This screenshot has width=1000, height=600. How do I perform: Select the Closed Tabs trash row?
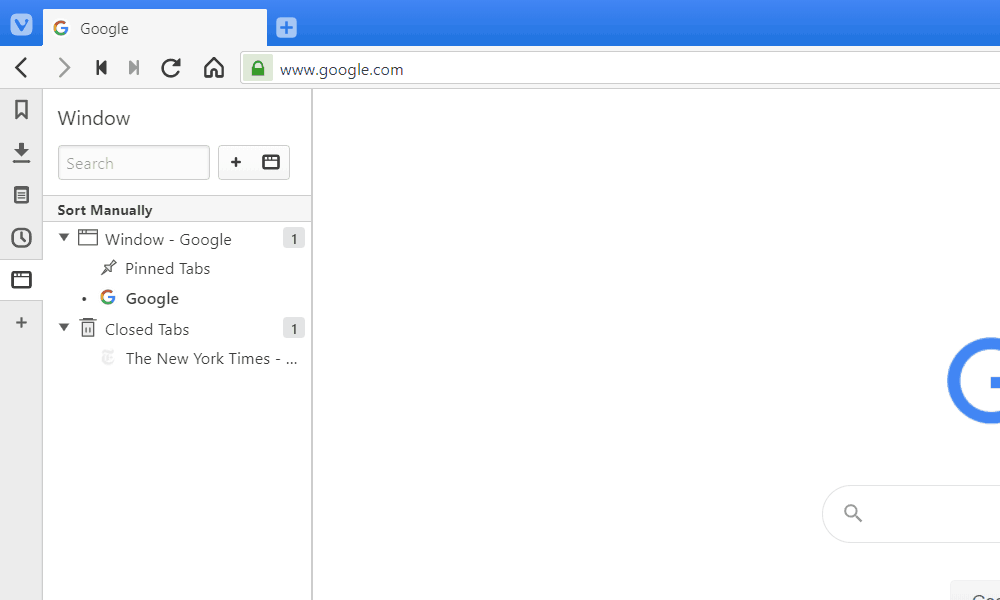coord(177,329)
